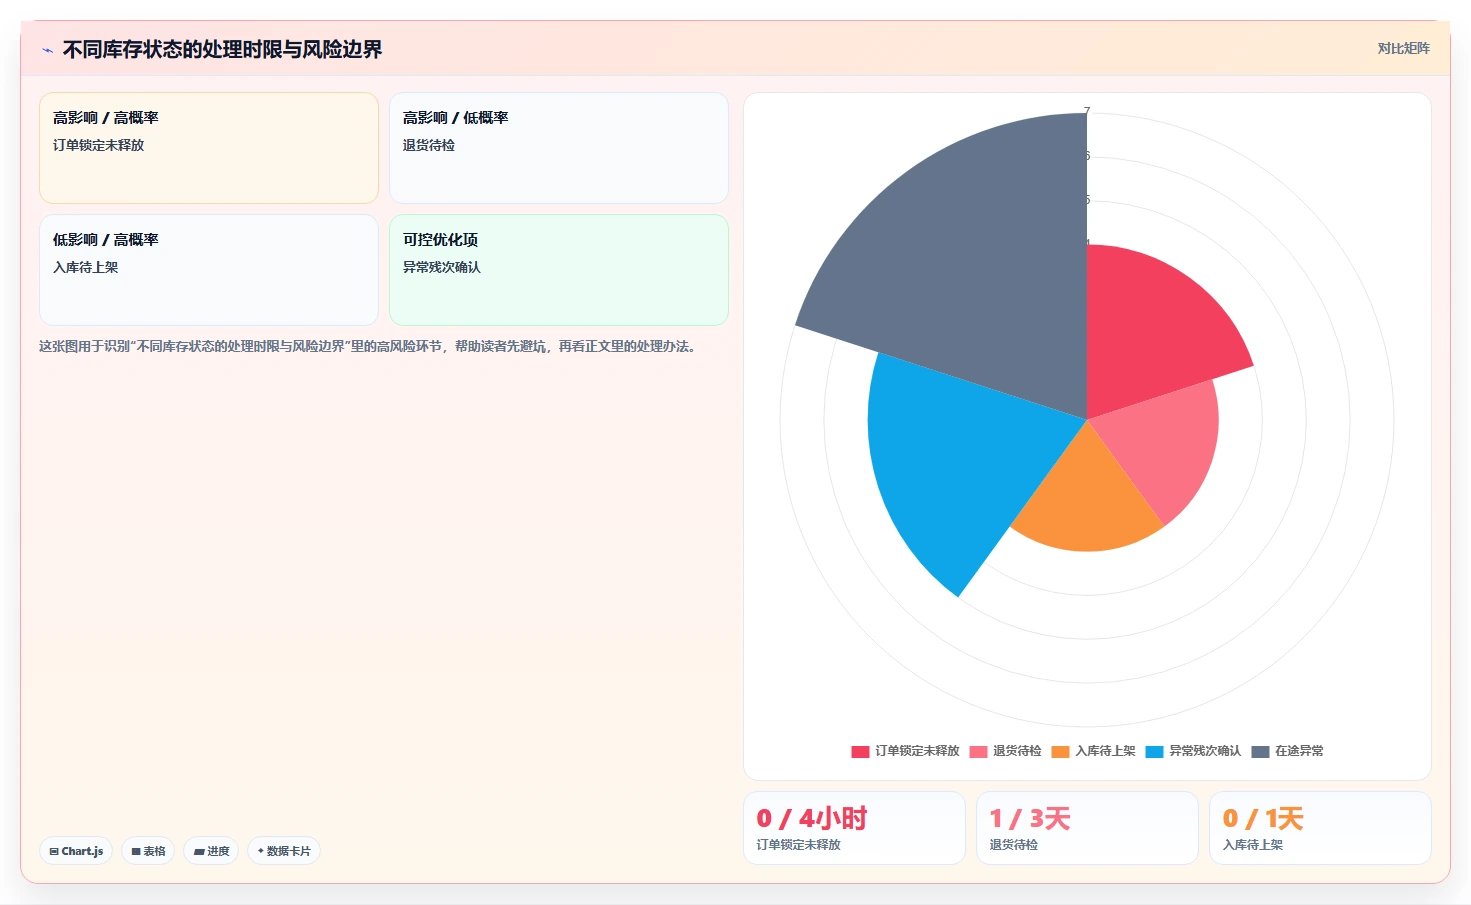This screenshot has height=905, width=1471.
Task: Toggle the 在途异常 legend swatch
Action: click(x=1260, y=751)
